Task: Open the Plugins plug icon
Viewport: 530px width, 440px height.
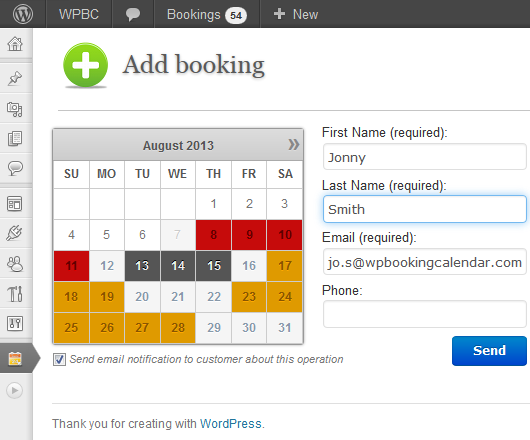Action: click(15, 233)
